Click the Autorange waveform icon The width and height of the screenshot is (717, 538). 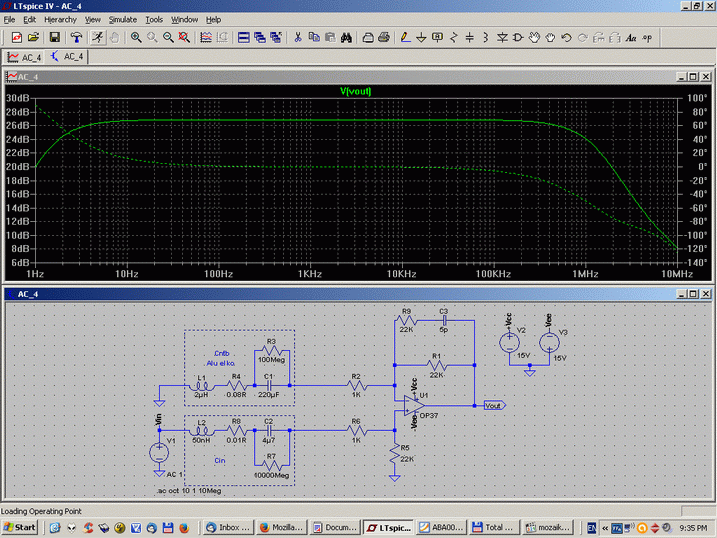click(x=206, y=37)
